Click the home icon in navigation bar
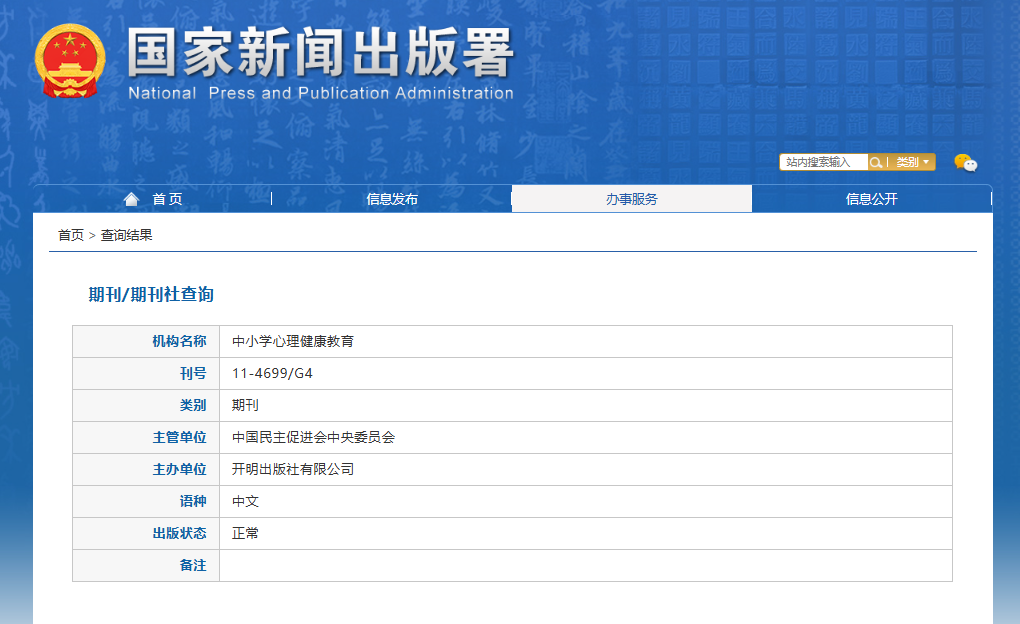 click(131, 199)
